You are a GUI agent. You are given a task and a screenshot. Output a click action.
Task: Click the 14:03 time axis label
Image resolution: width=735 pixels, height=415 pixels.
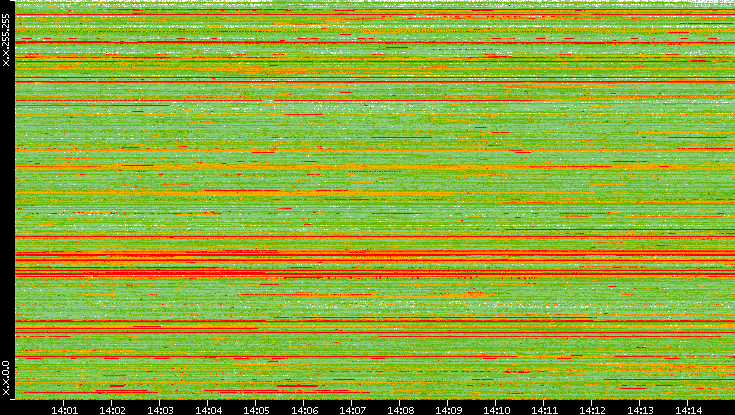[x=160, y=411]
